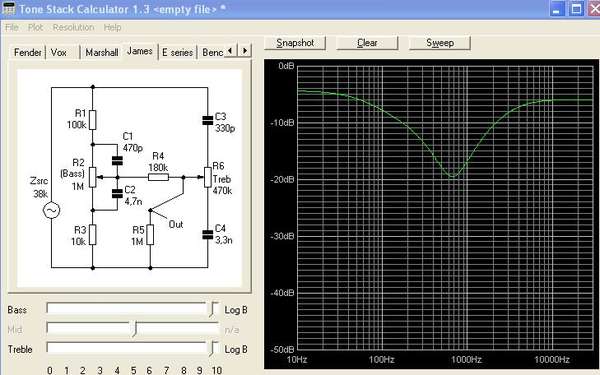
Task: Click the C4 3,3n capacitor symbol
Action: [207, 235]
